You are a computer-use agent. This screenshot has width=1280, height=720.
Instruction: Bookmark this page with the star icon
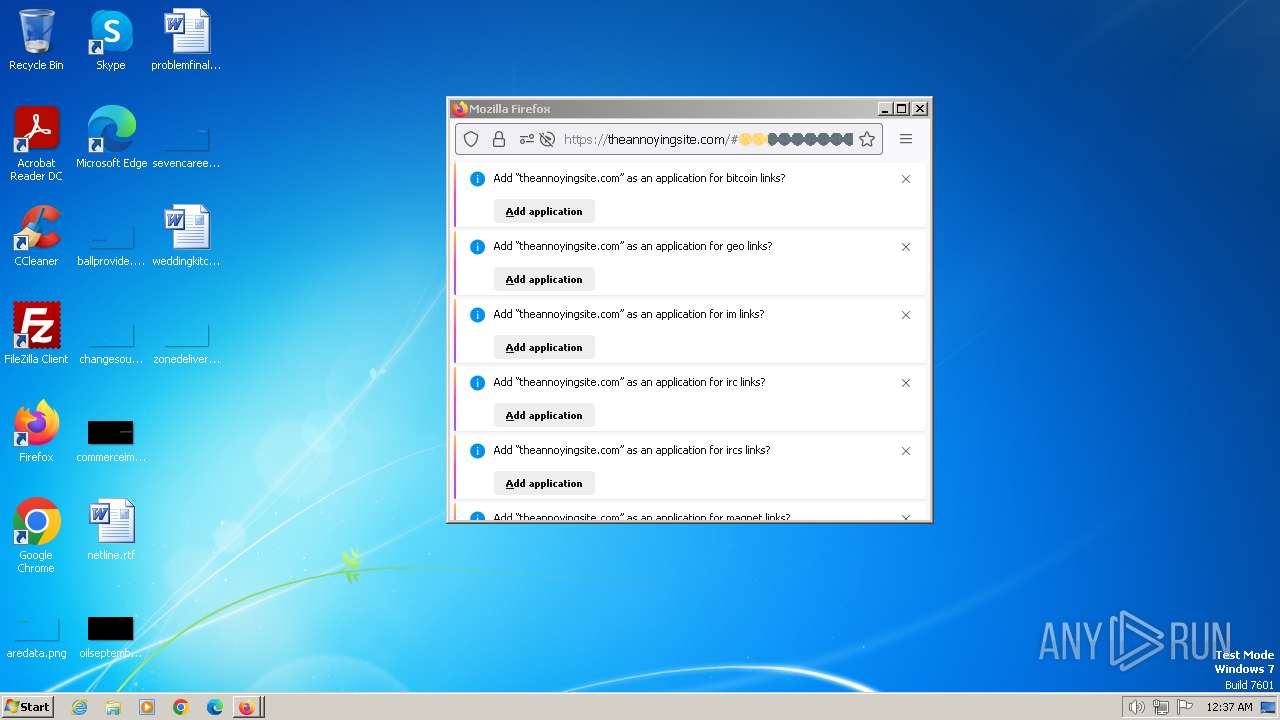(x=867, y=139)
